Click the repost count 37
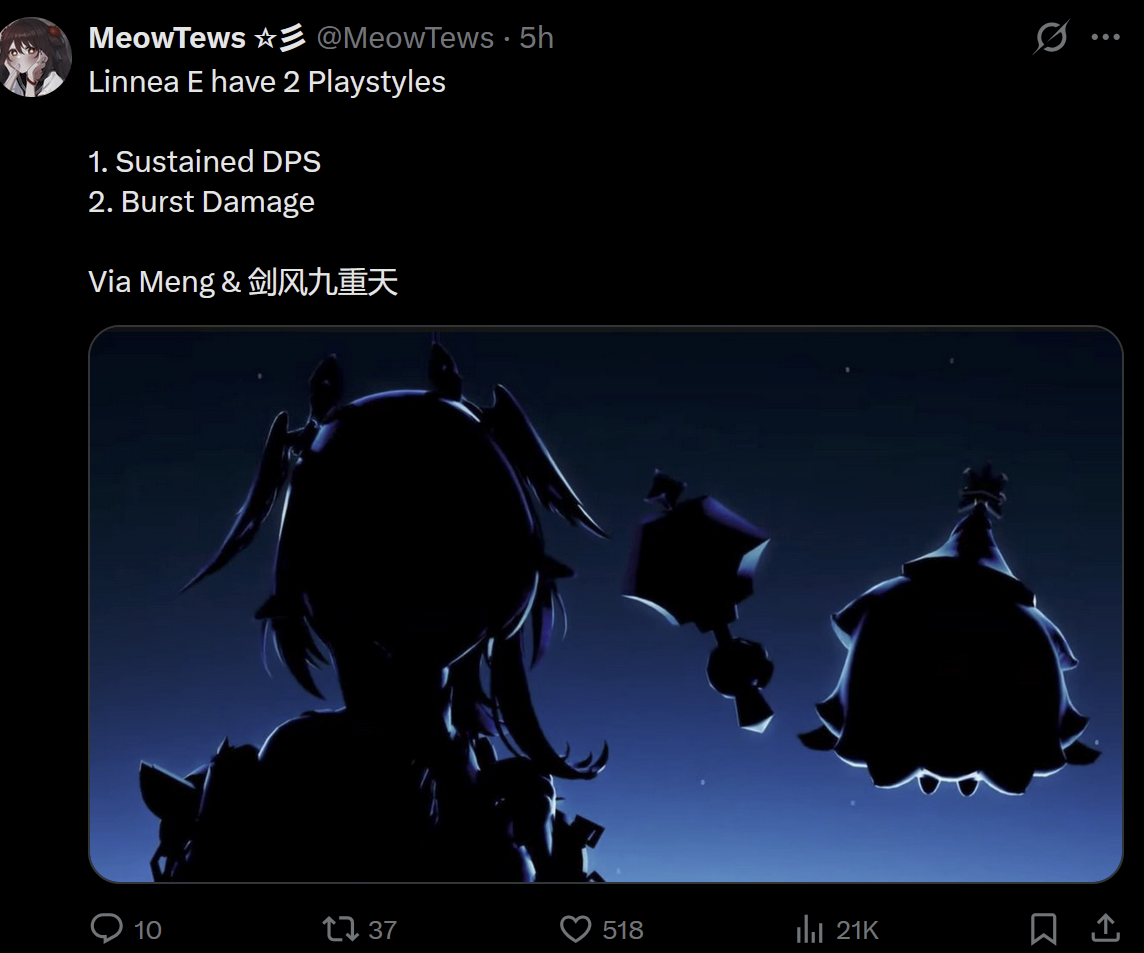Viewport: 1144px width, 953px height. 382,930
